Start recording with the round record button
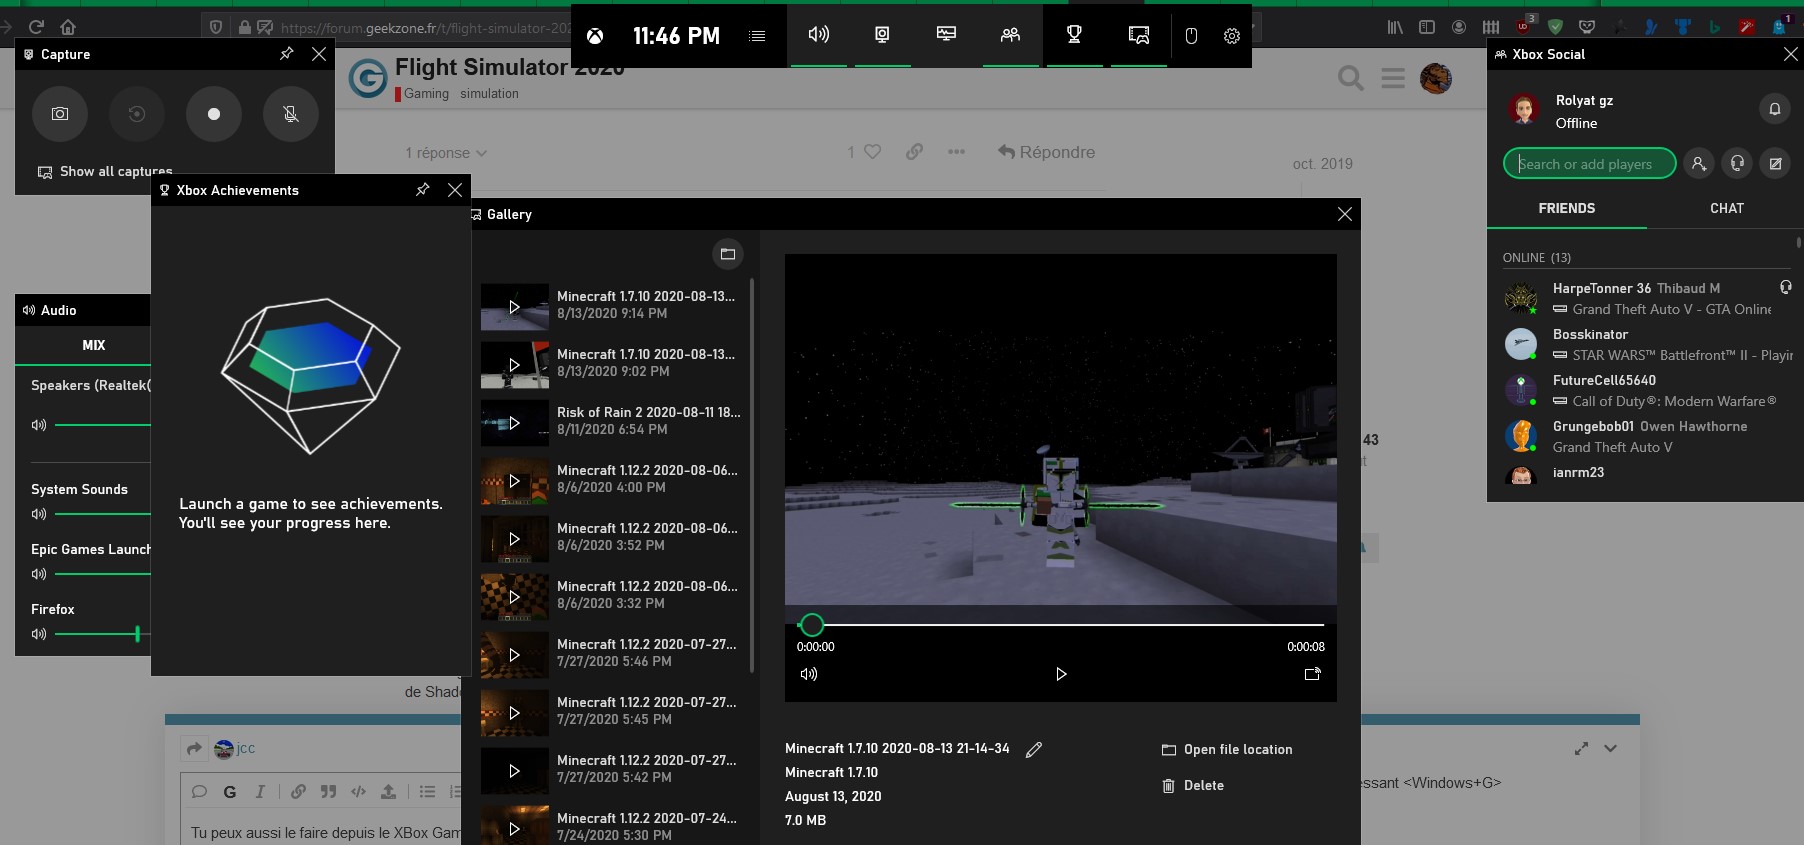Viewport: 1804px width, 845px height. [214, 114]
